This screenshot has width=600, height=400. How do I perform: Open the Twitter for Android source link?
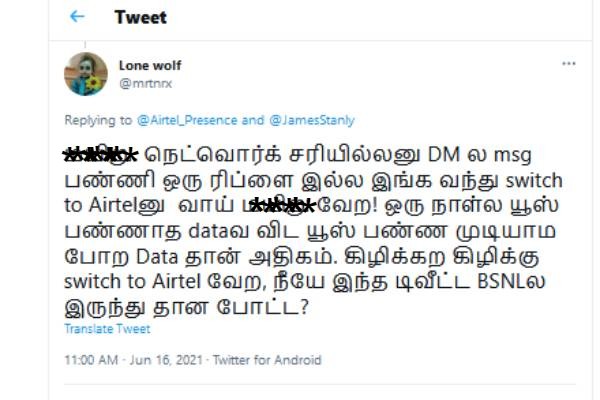[267, 360]
